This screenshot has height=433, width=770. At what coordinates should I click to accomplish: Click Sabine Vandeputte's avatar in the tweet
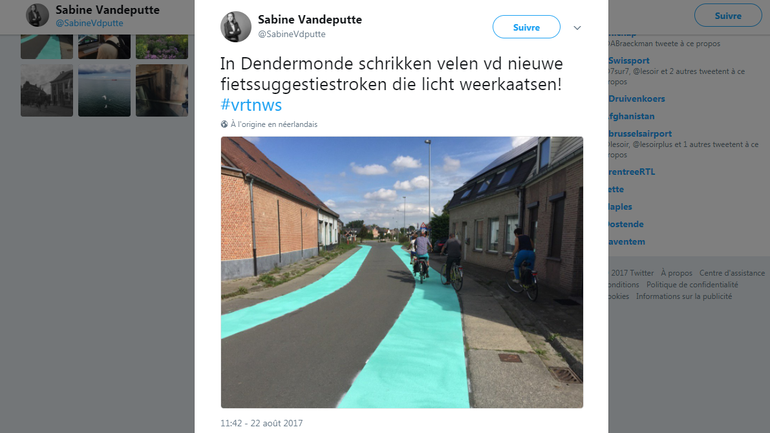tap(236, 27)
